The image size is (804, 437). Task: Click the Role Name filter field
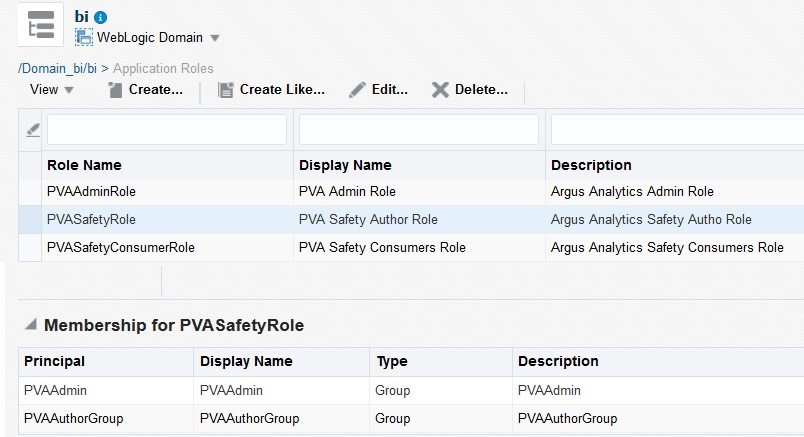166,129
